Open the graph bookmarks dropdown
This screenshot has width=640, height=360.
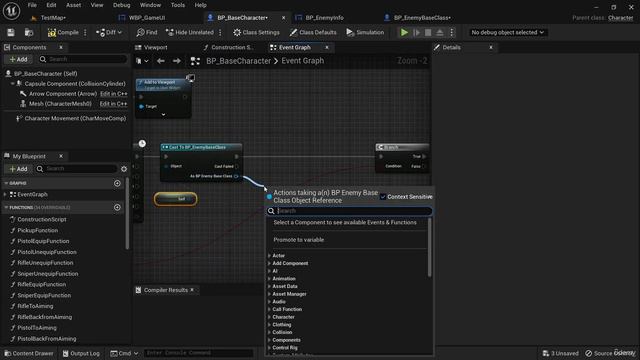[142, 61]
